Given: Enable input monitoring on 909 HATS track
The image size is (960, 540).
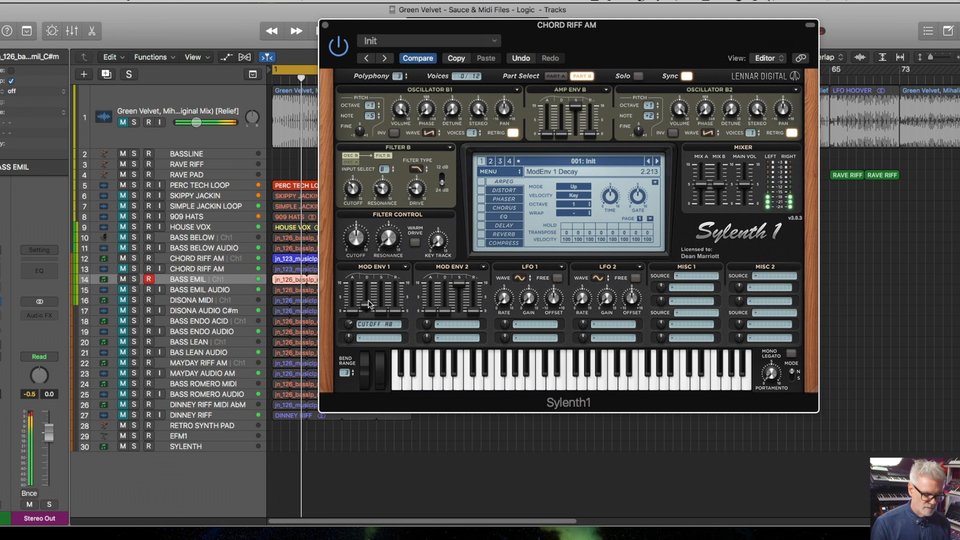Looking at the screenshot, I should pos(160,217).
